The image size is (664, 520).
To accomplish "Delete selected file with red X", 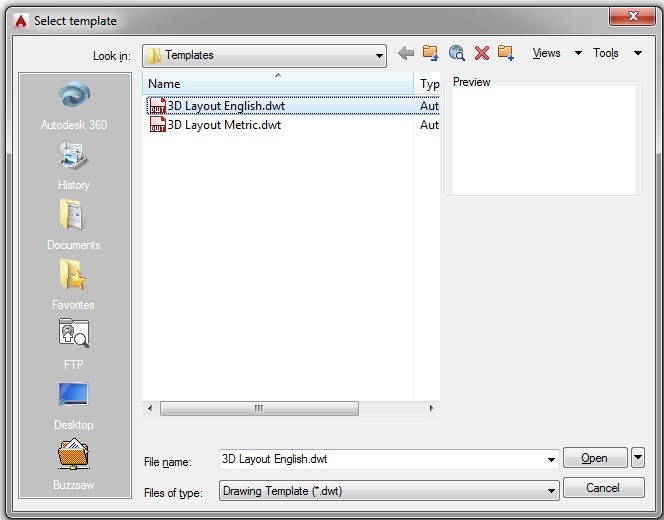I will pyautogui.click(x=481, y=53).
